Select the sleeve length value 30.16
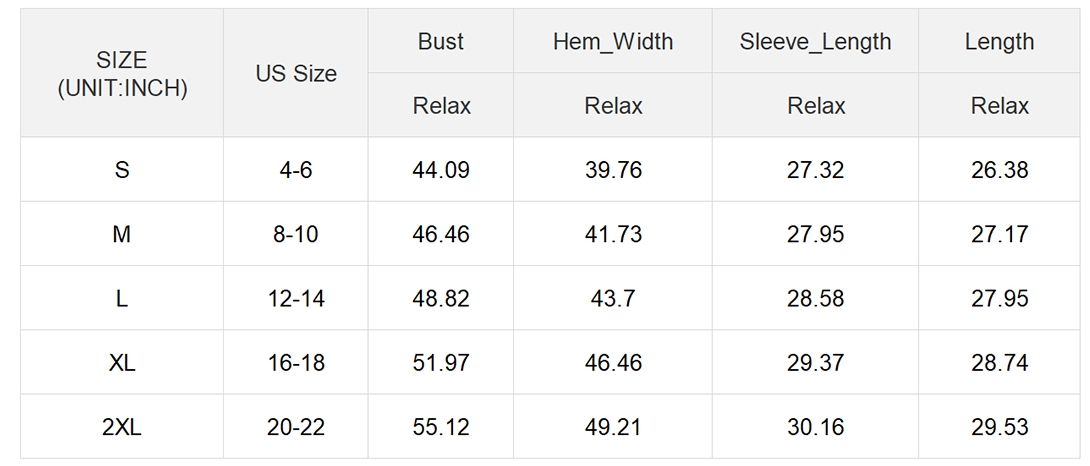1090x466 pixels. tap(815, 426)
